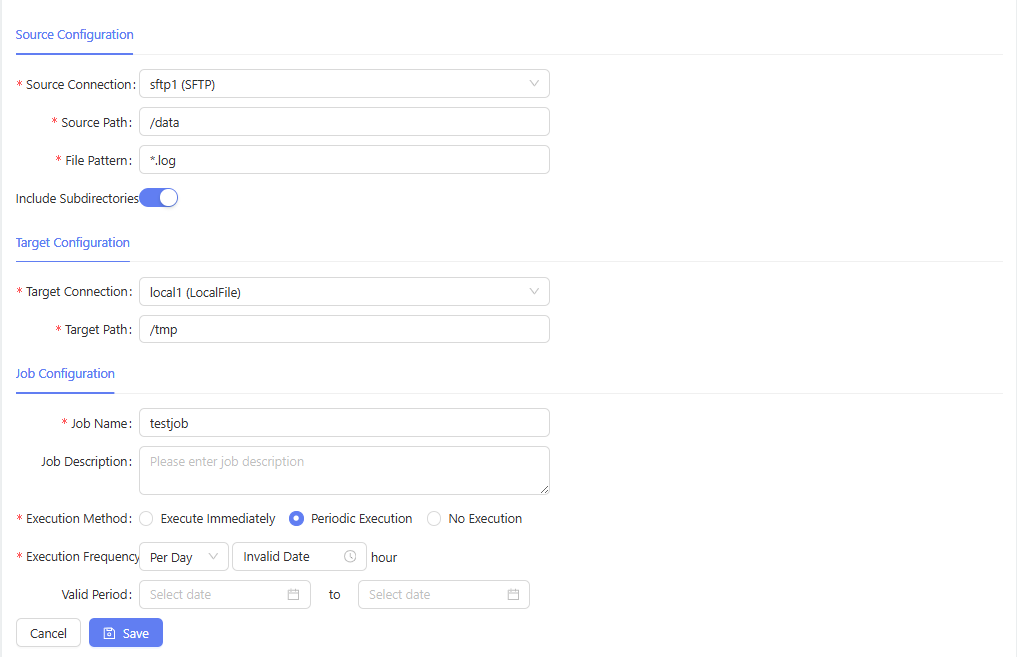
Task: Click the floppy disk icon on Save
Action: pos(110,633)
